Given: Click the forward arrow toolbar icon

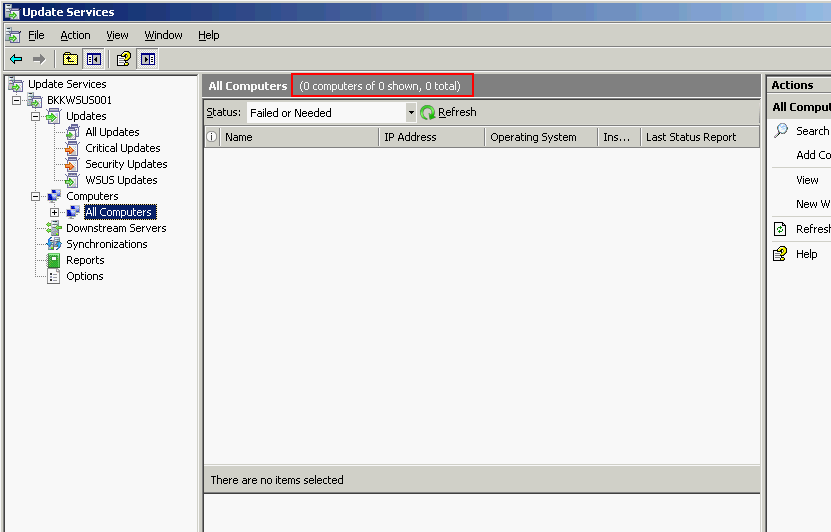Looking at the screenshot, I should pyautogui.click(x=39, y=59).
